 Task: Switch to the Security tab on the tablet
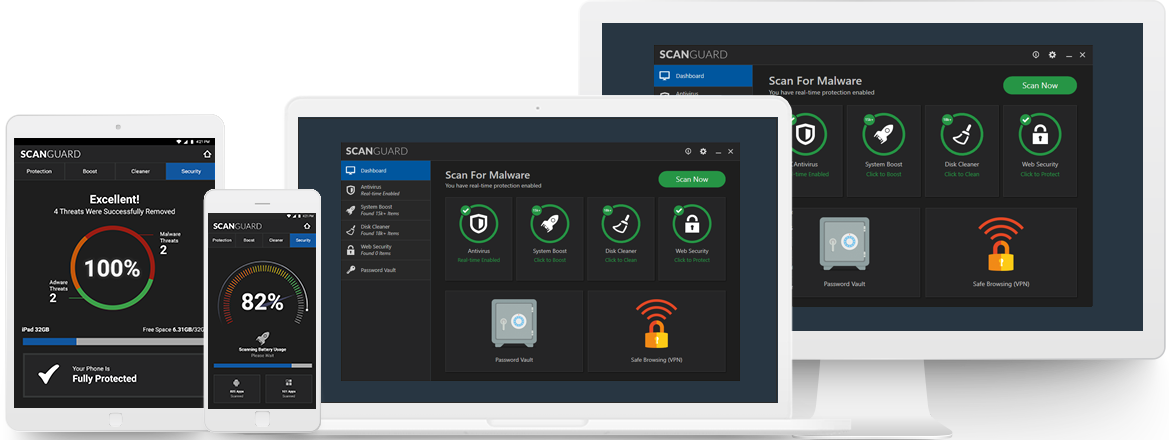click(191, 172)
